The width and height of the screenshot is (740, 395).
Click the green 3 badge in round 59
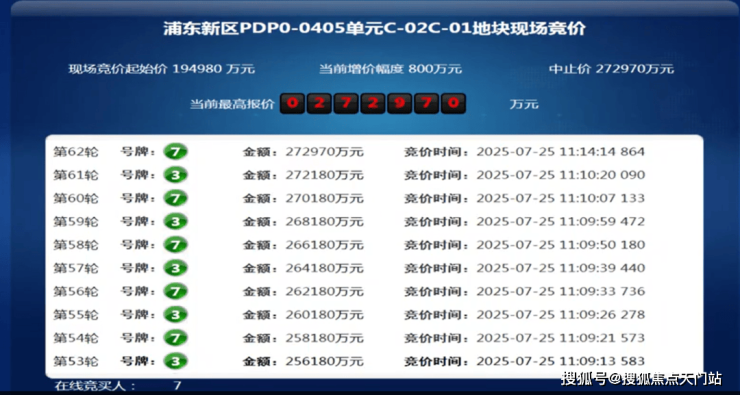coord(176,221)
